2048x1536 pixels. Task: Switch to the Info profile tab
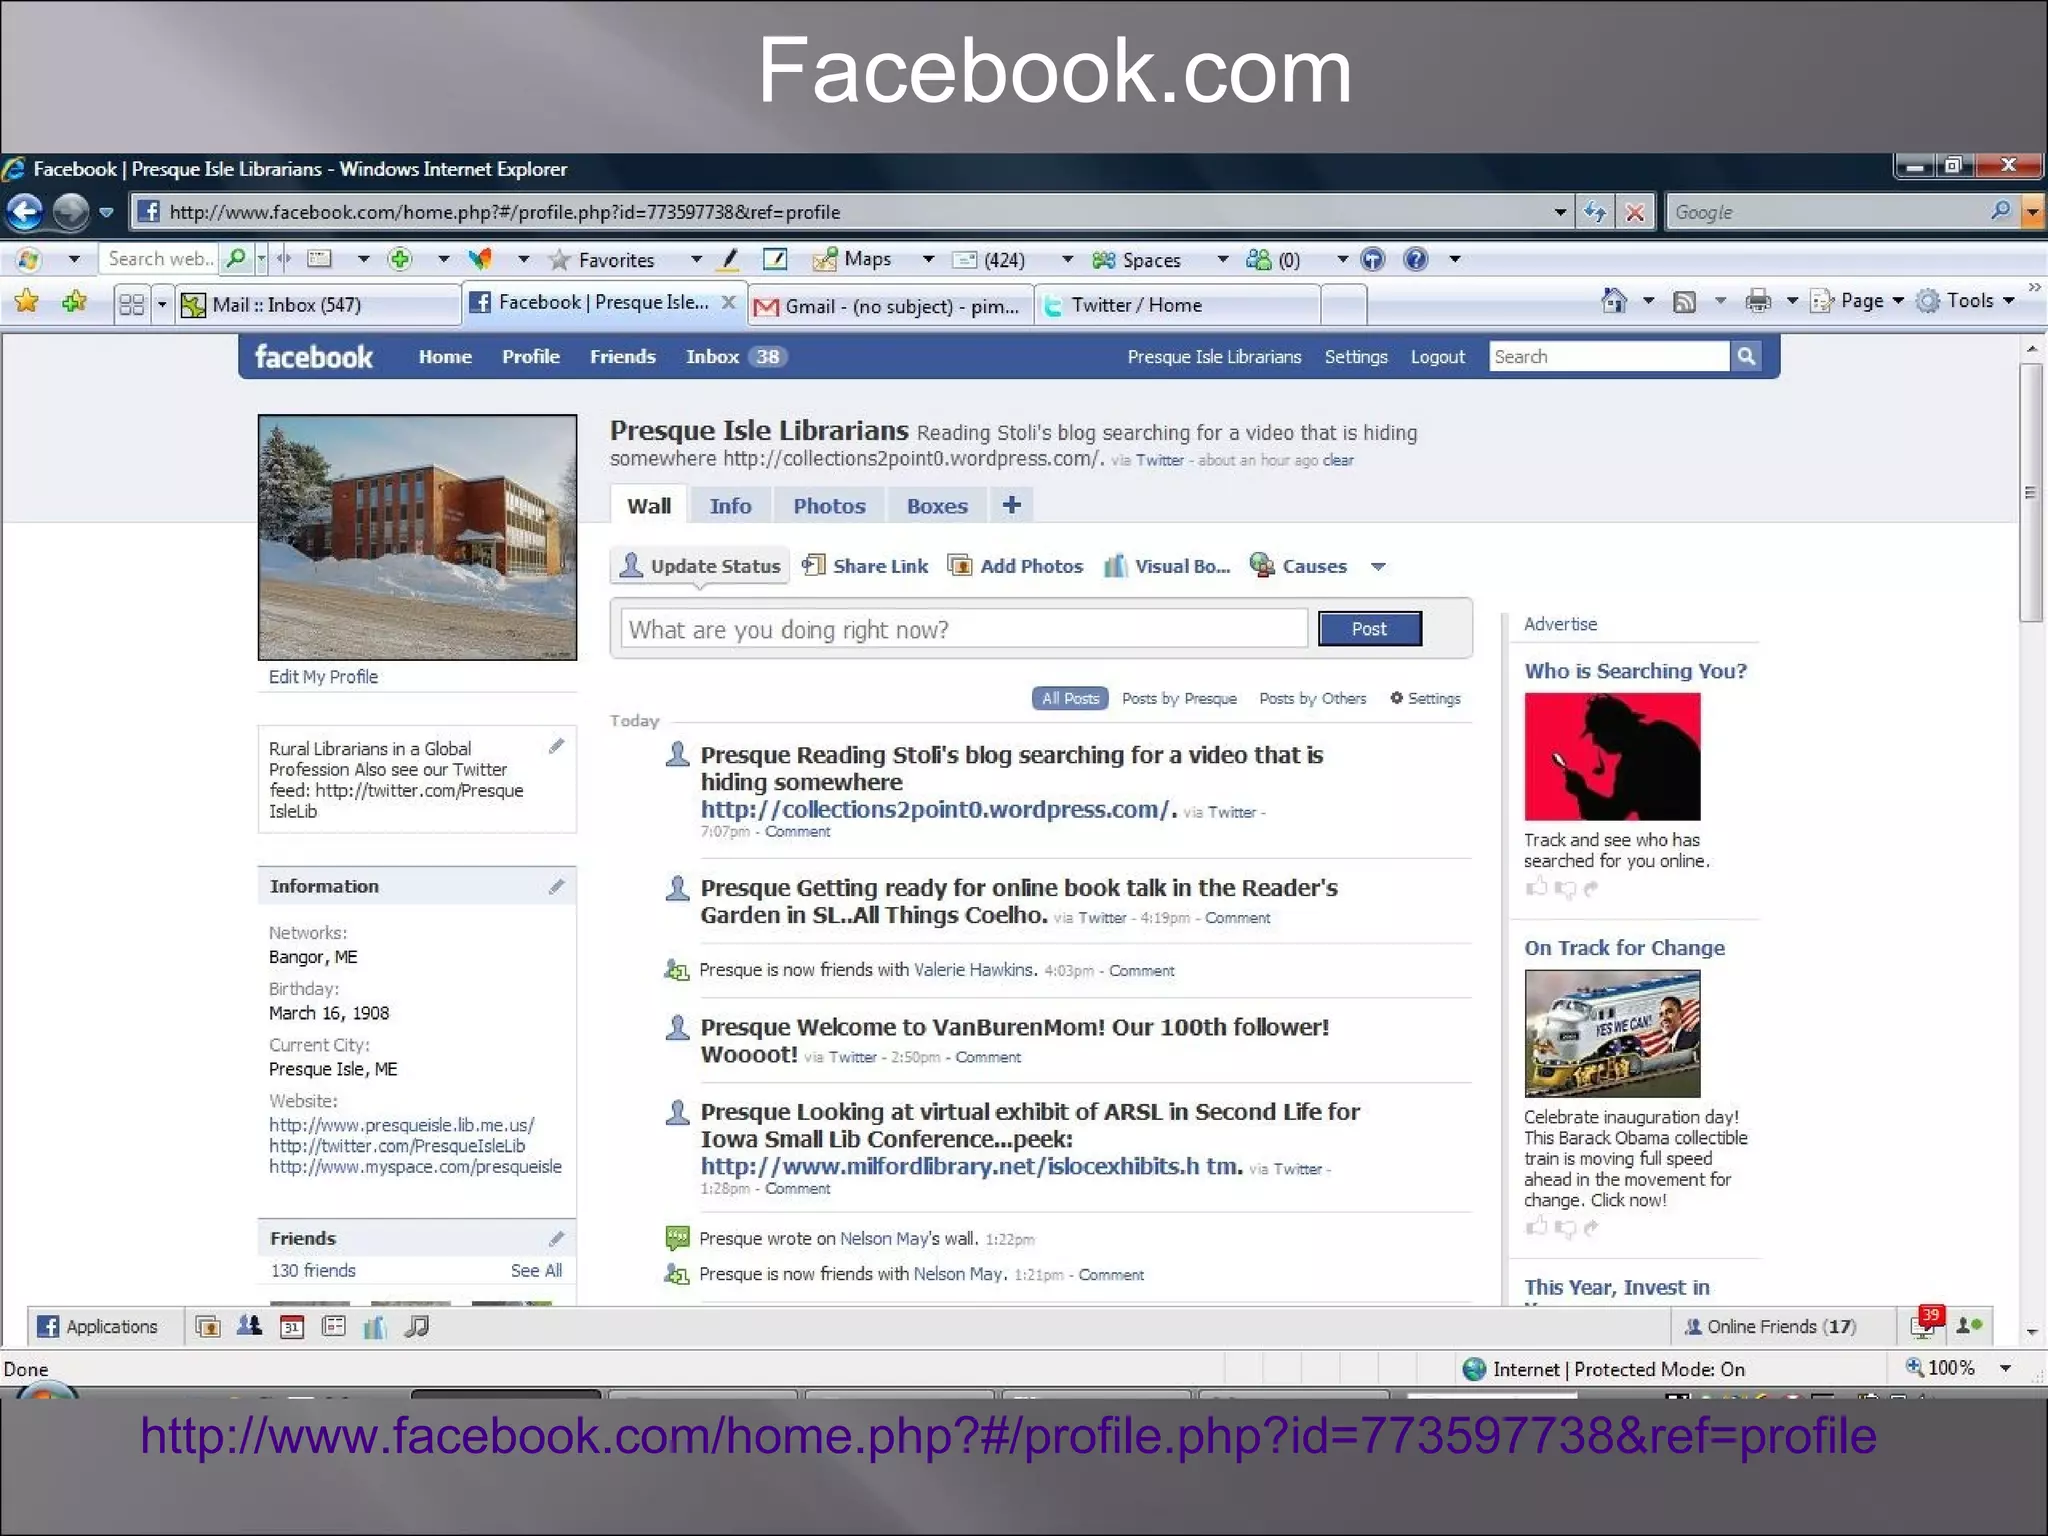point(729,506)
